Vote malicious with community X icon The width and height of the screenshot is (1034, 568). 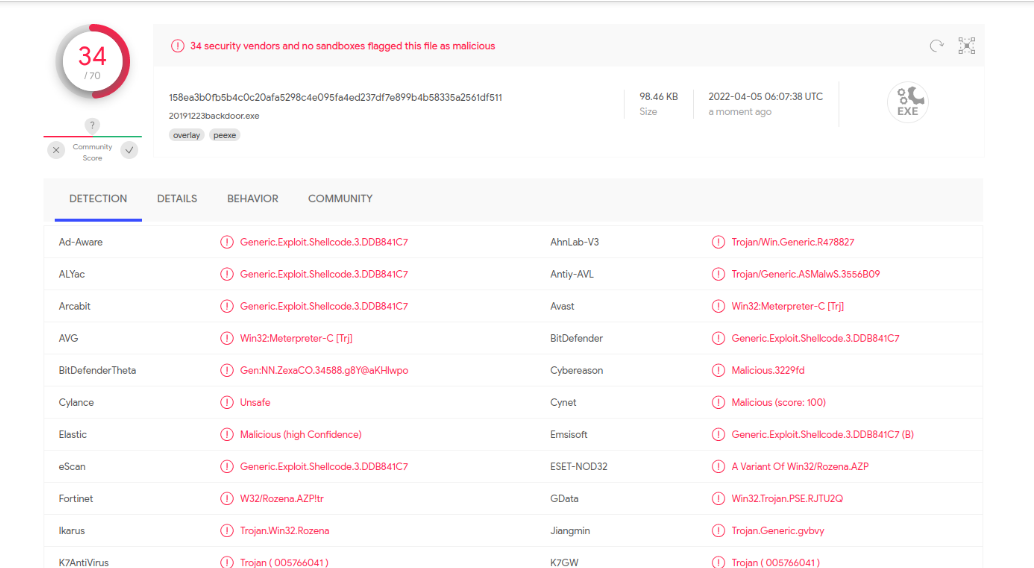coord(56,150)
